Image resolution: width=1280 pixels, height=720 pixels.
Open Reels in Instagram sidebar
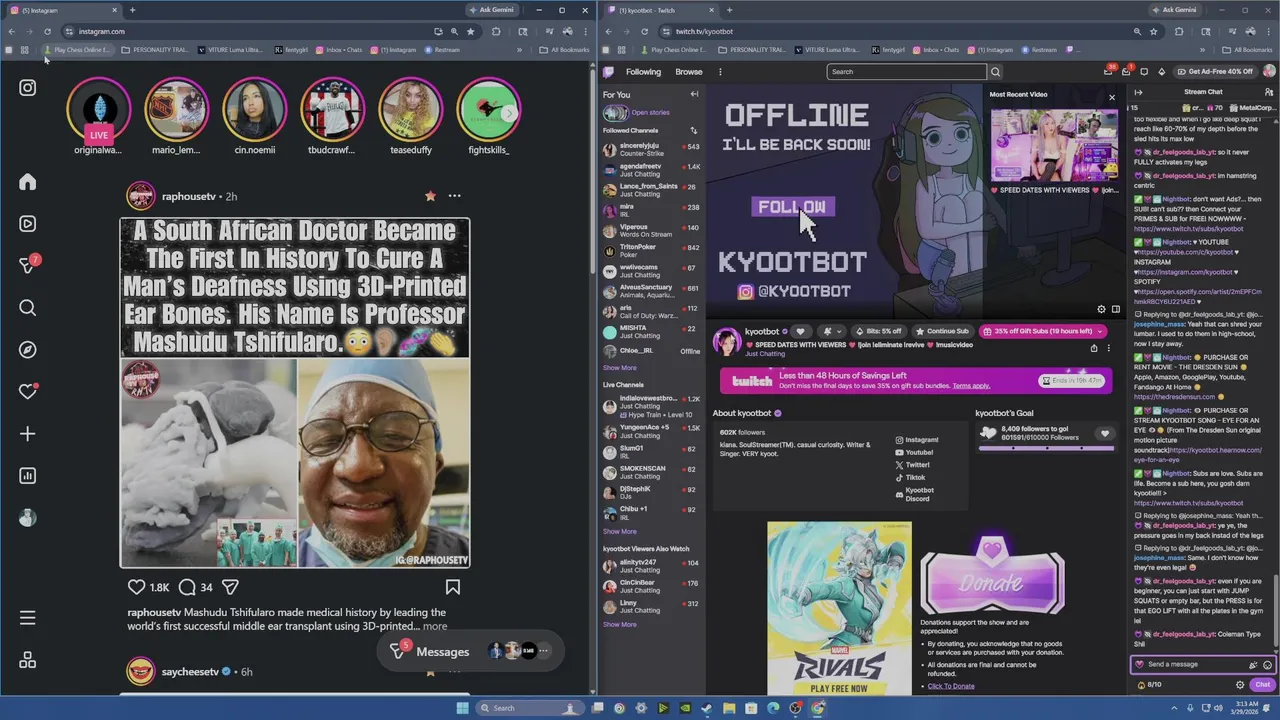click(28, 224)
